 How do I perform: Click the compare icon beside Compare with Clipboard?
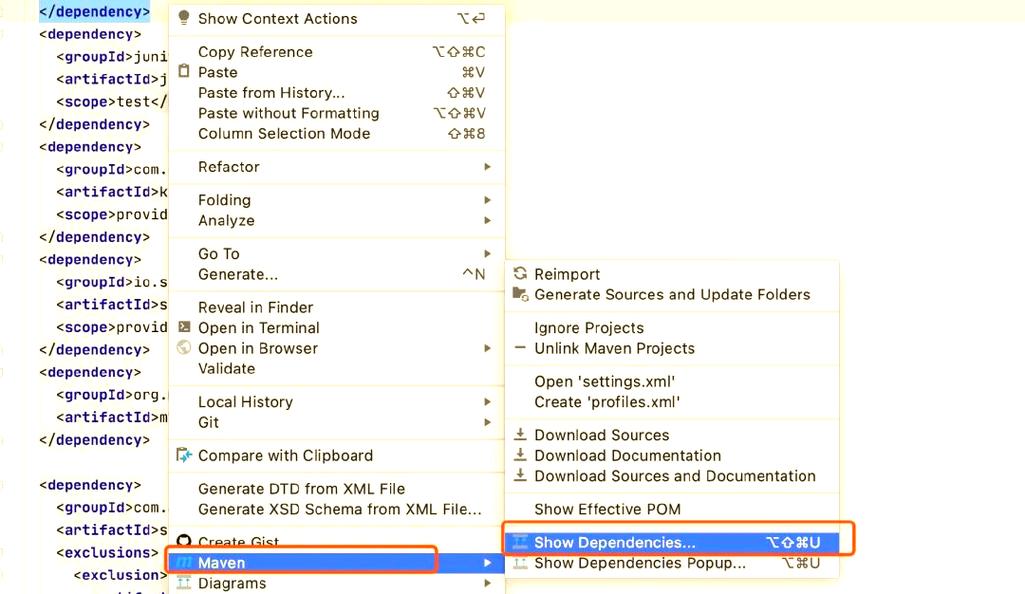click(183, 455)
